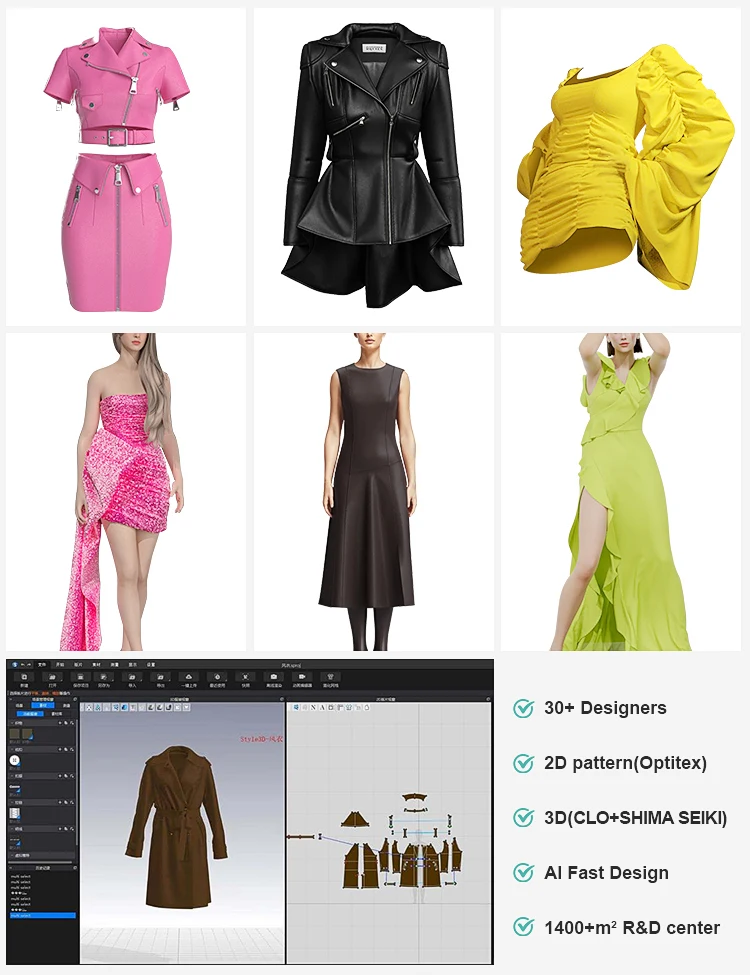Open the highlighted first menu tab 文件
This screenshot has height=975, width=750.
click(x=42, y=665)
